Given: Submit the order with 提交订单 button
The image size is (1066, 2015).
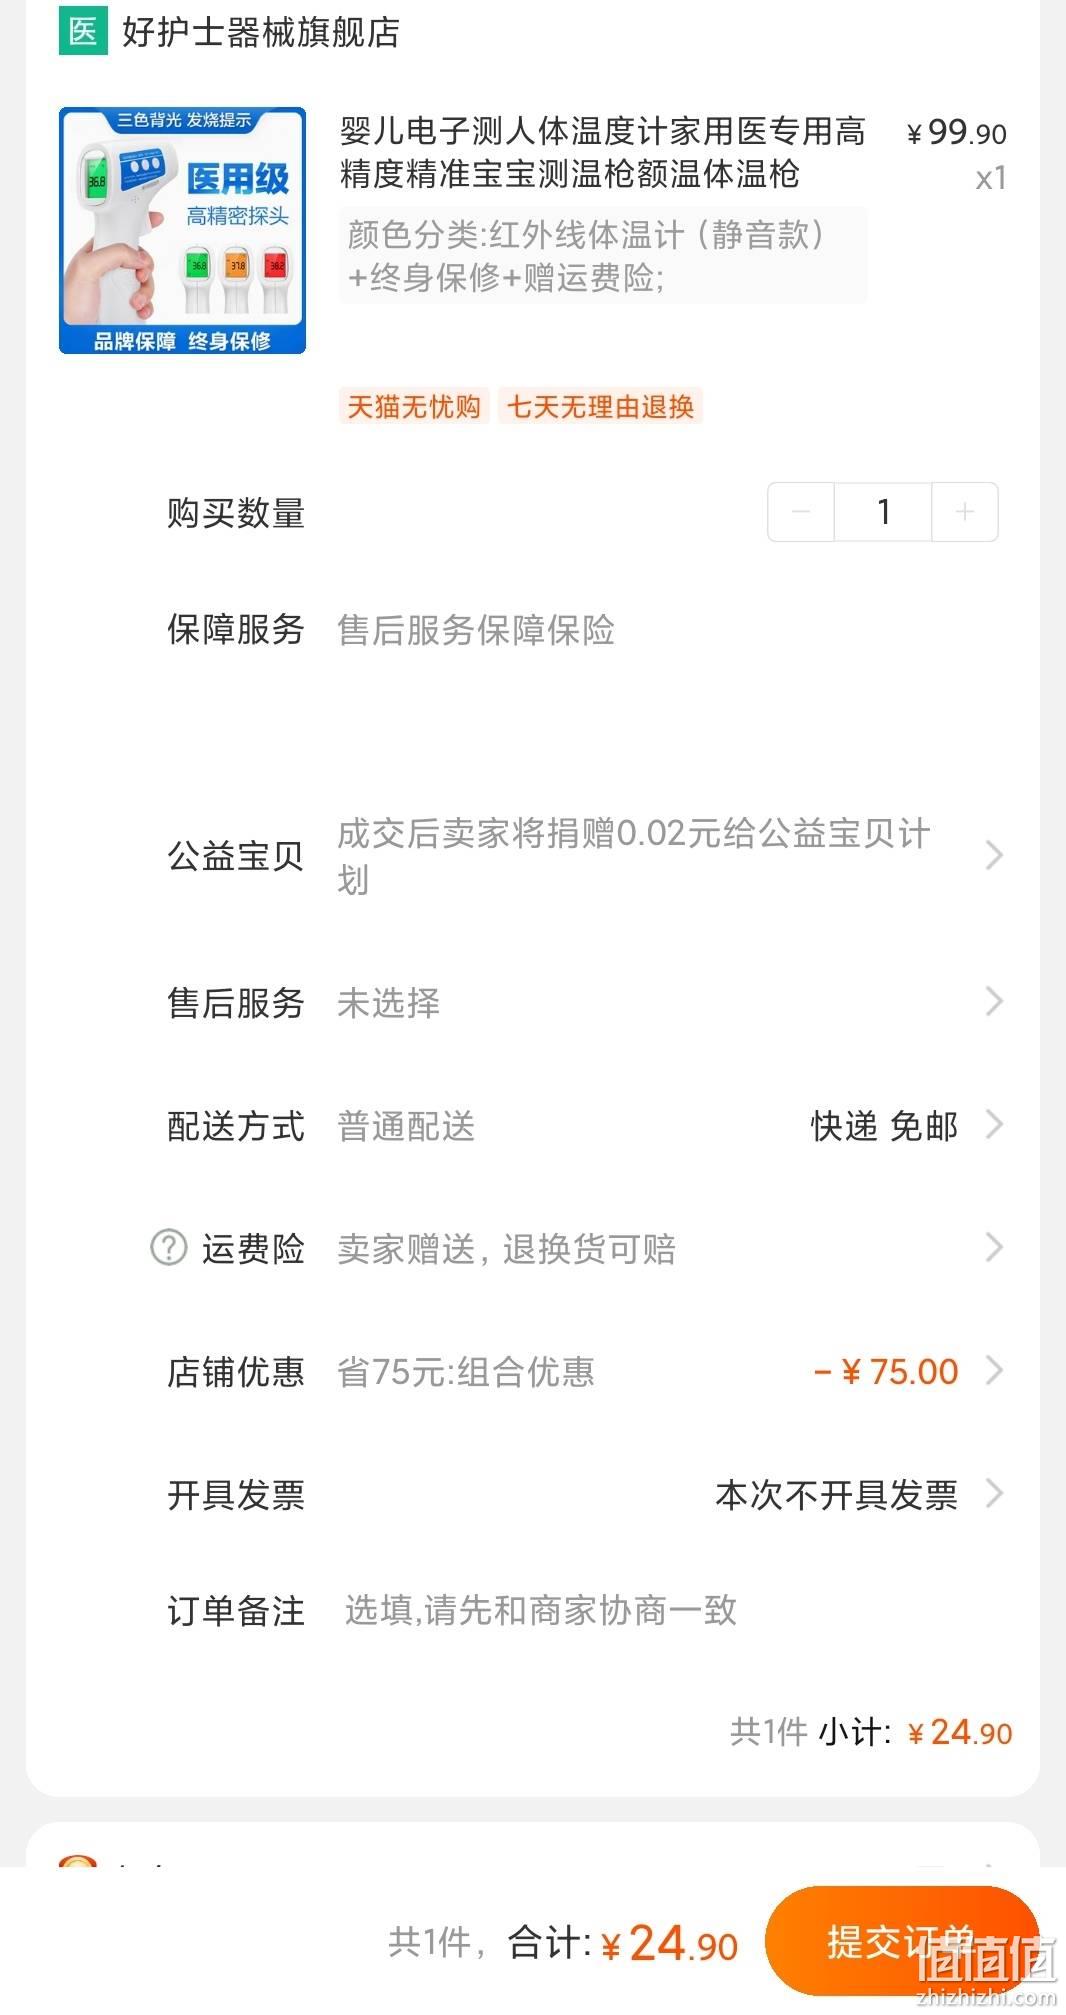Looking at the screenshot, I should click(x=902, y=1942).
